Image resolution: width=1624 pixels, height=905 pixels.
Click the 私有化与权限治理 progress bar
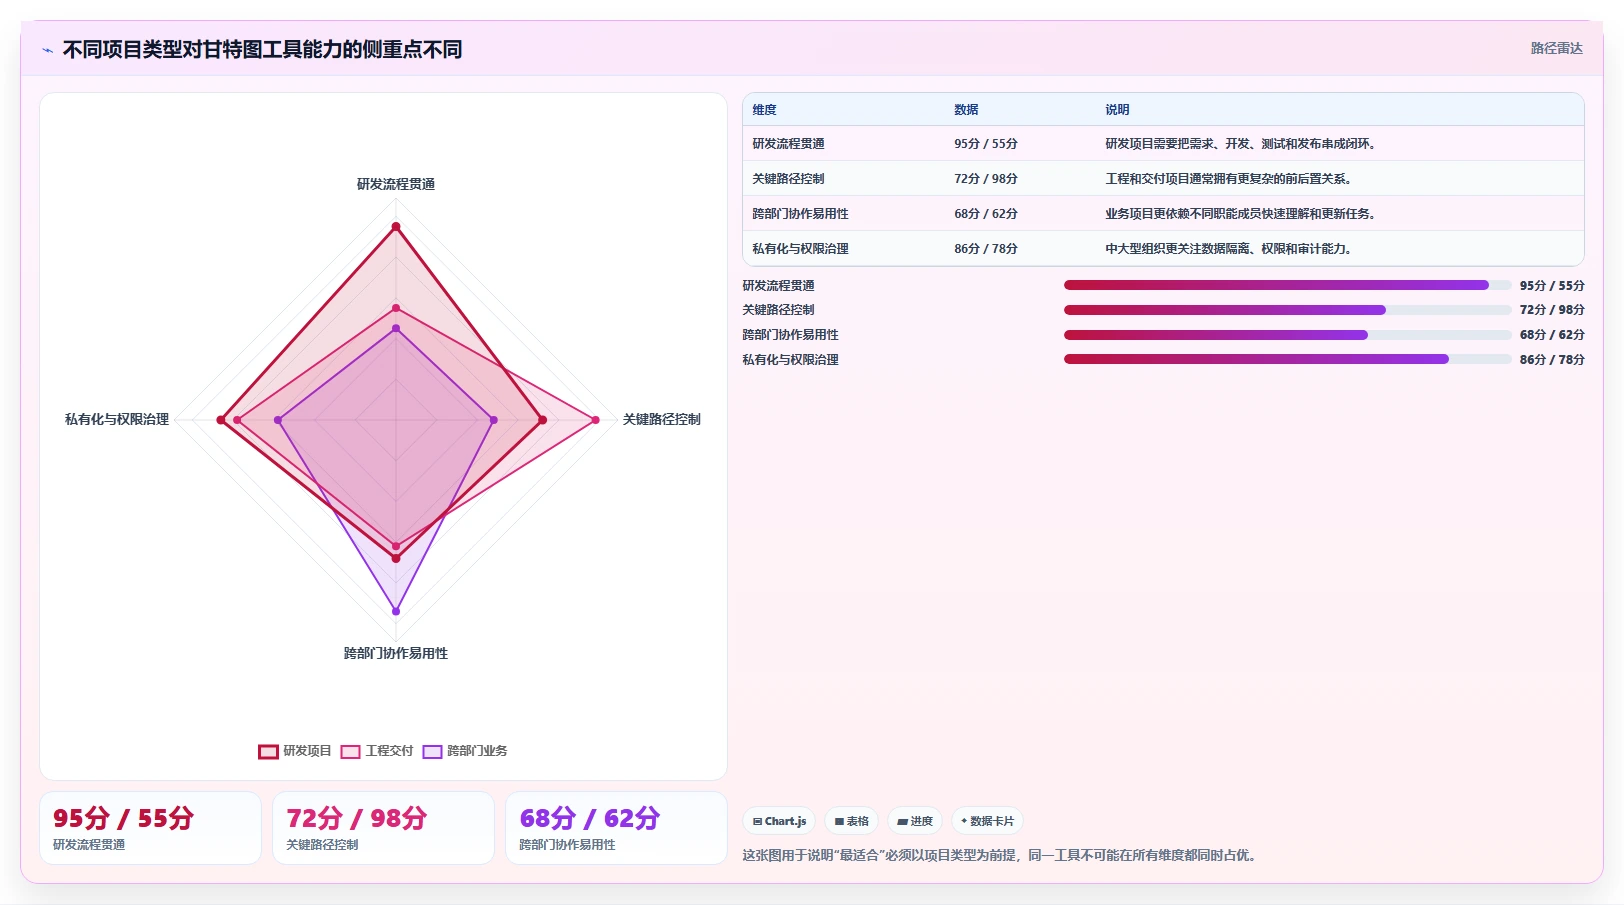pyautogui.click(x=1288, y=359)
